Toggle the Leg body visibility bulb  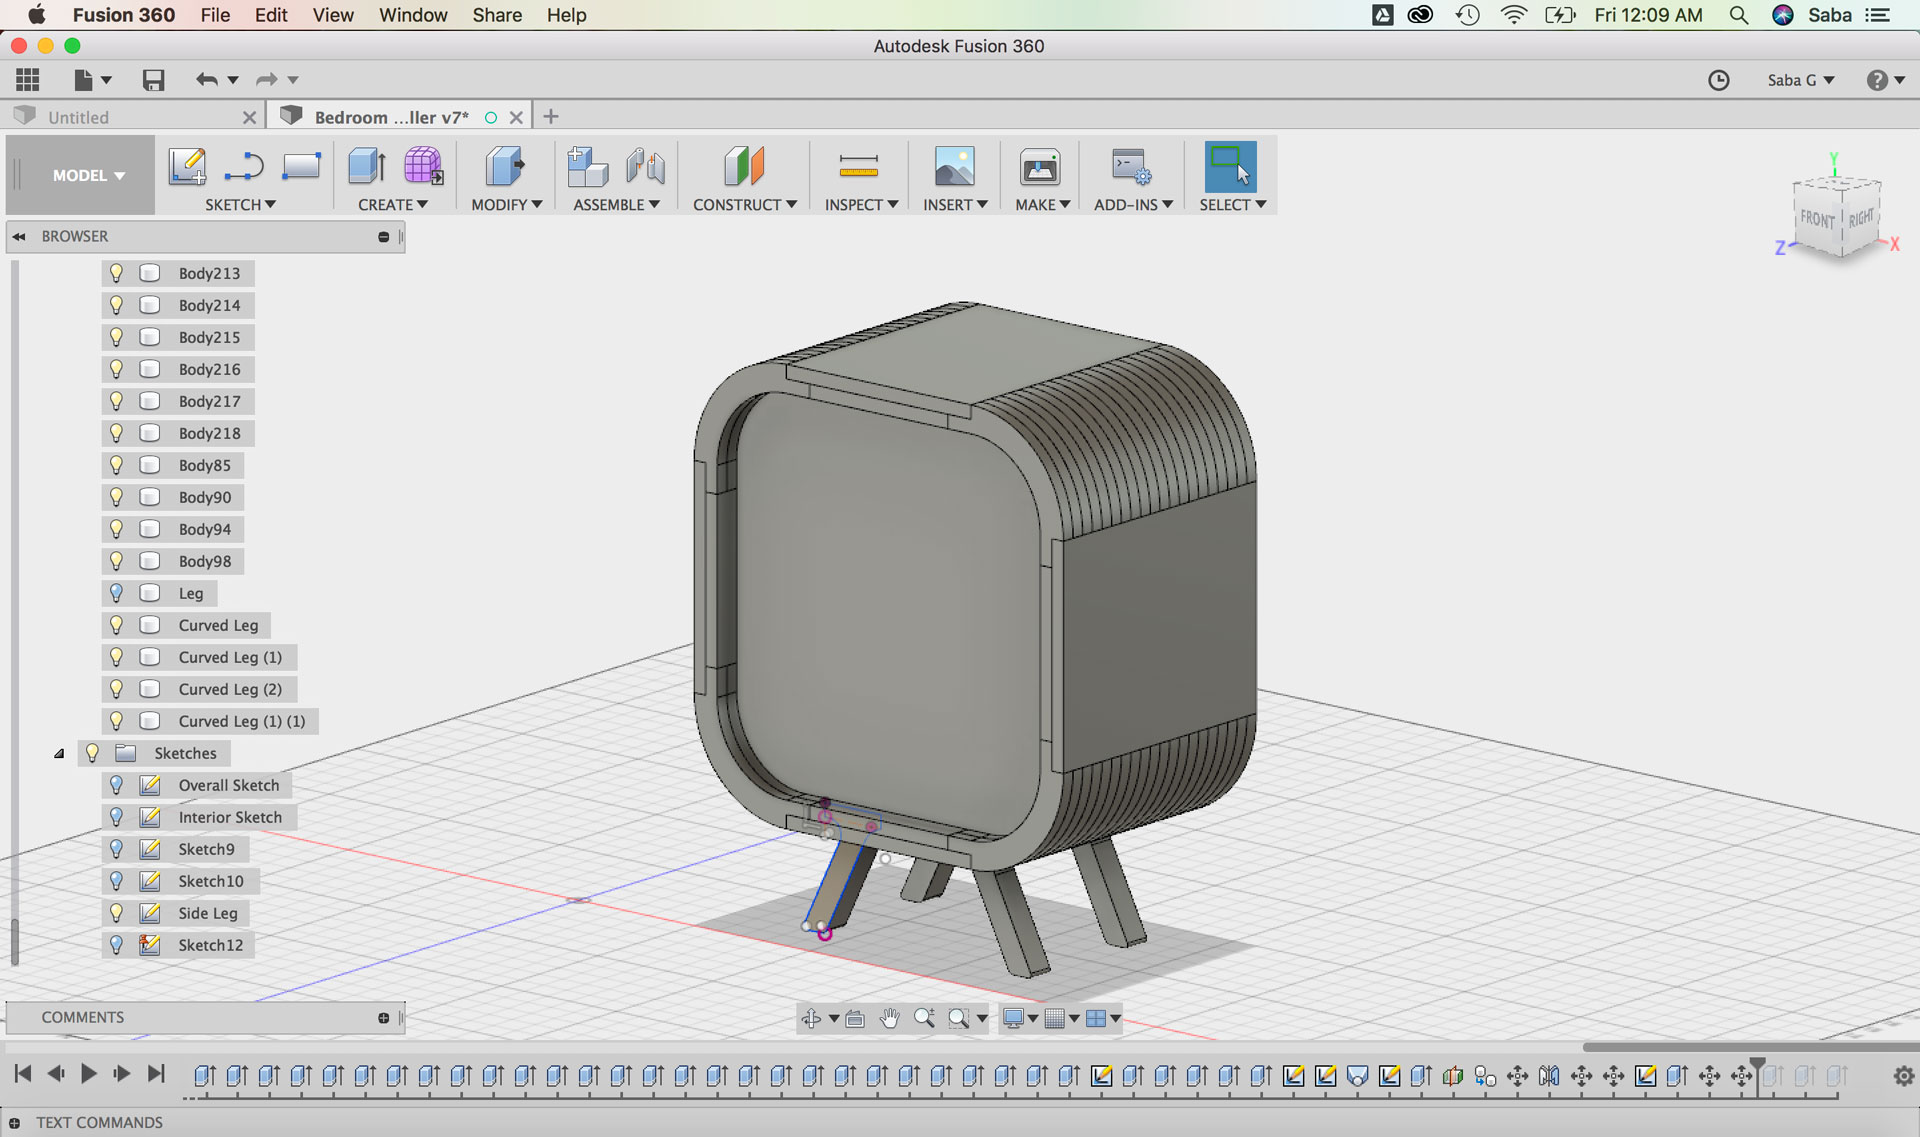tap(116, 593)
